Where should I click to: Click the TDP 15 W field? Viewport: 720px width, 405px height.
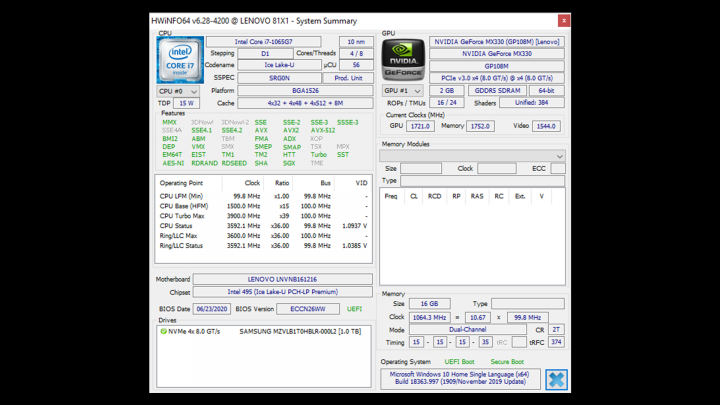point(186,103)
